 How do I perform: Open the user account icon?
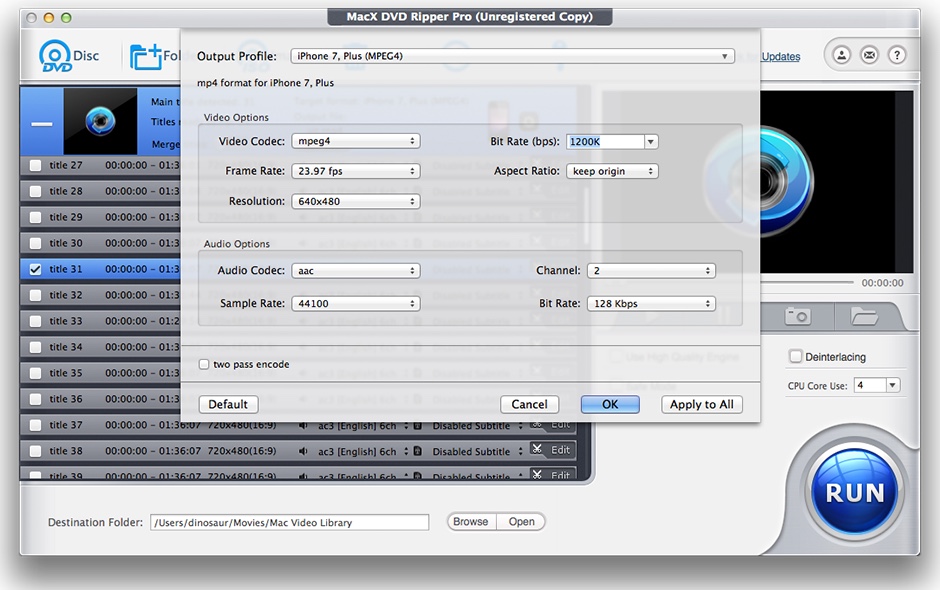coord(842,55)
